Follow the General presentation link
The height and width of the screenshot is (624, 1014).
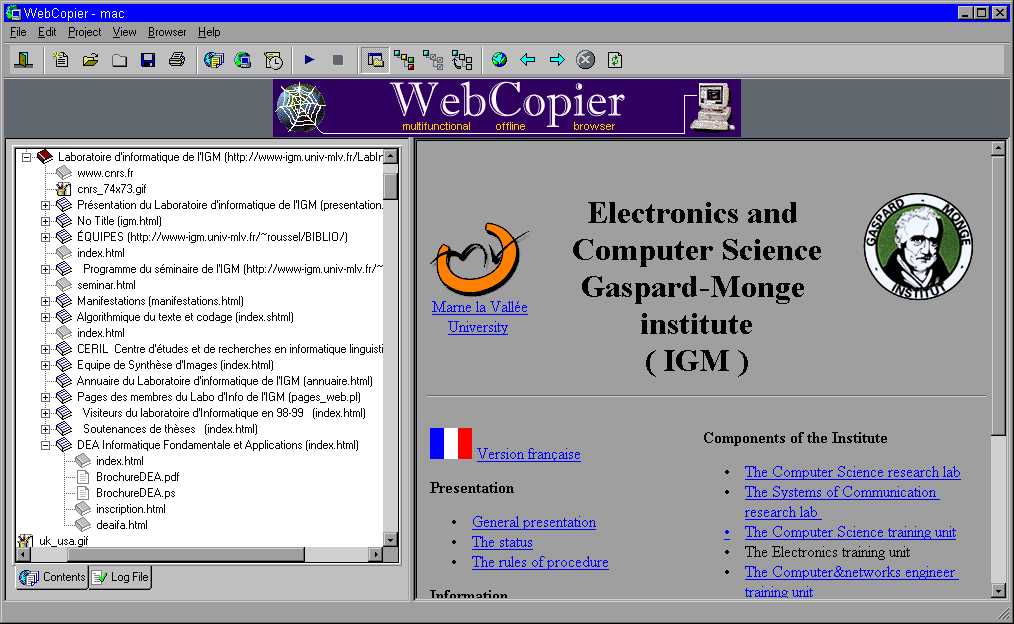pos(534,522)
